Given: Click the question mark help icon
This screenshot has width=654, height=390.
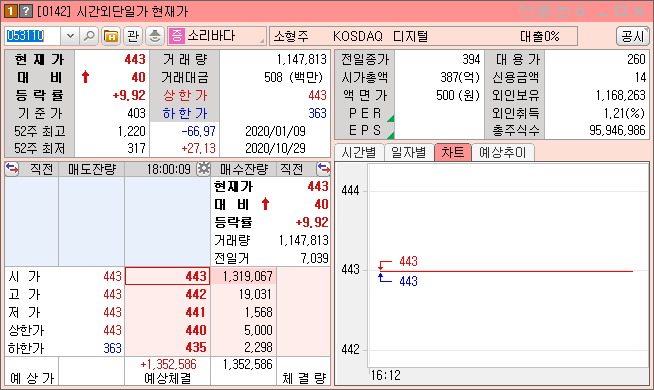Looking at the screenshot, I should (26, 11).
